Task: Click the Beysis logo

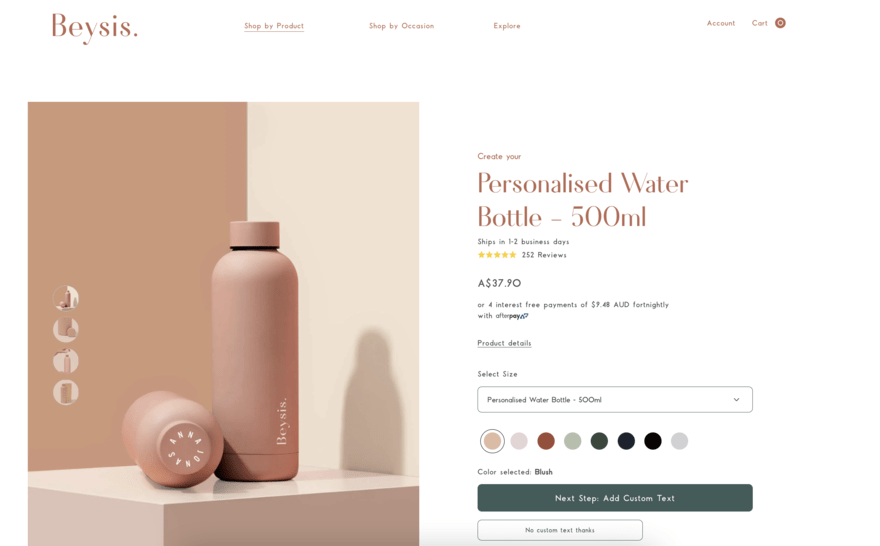Action: click(94, 27)
